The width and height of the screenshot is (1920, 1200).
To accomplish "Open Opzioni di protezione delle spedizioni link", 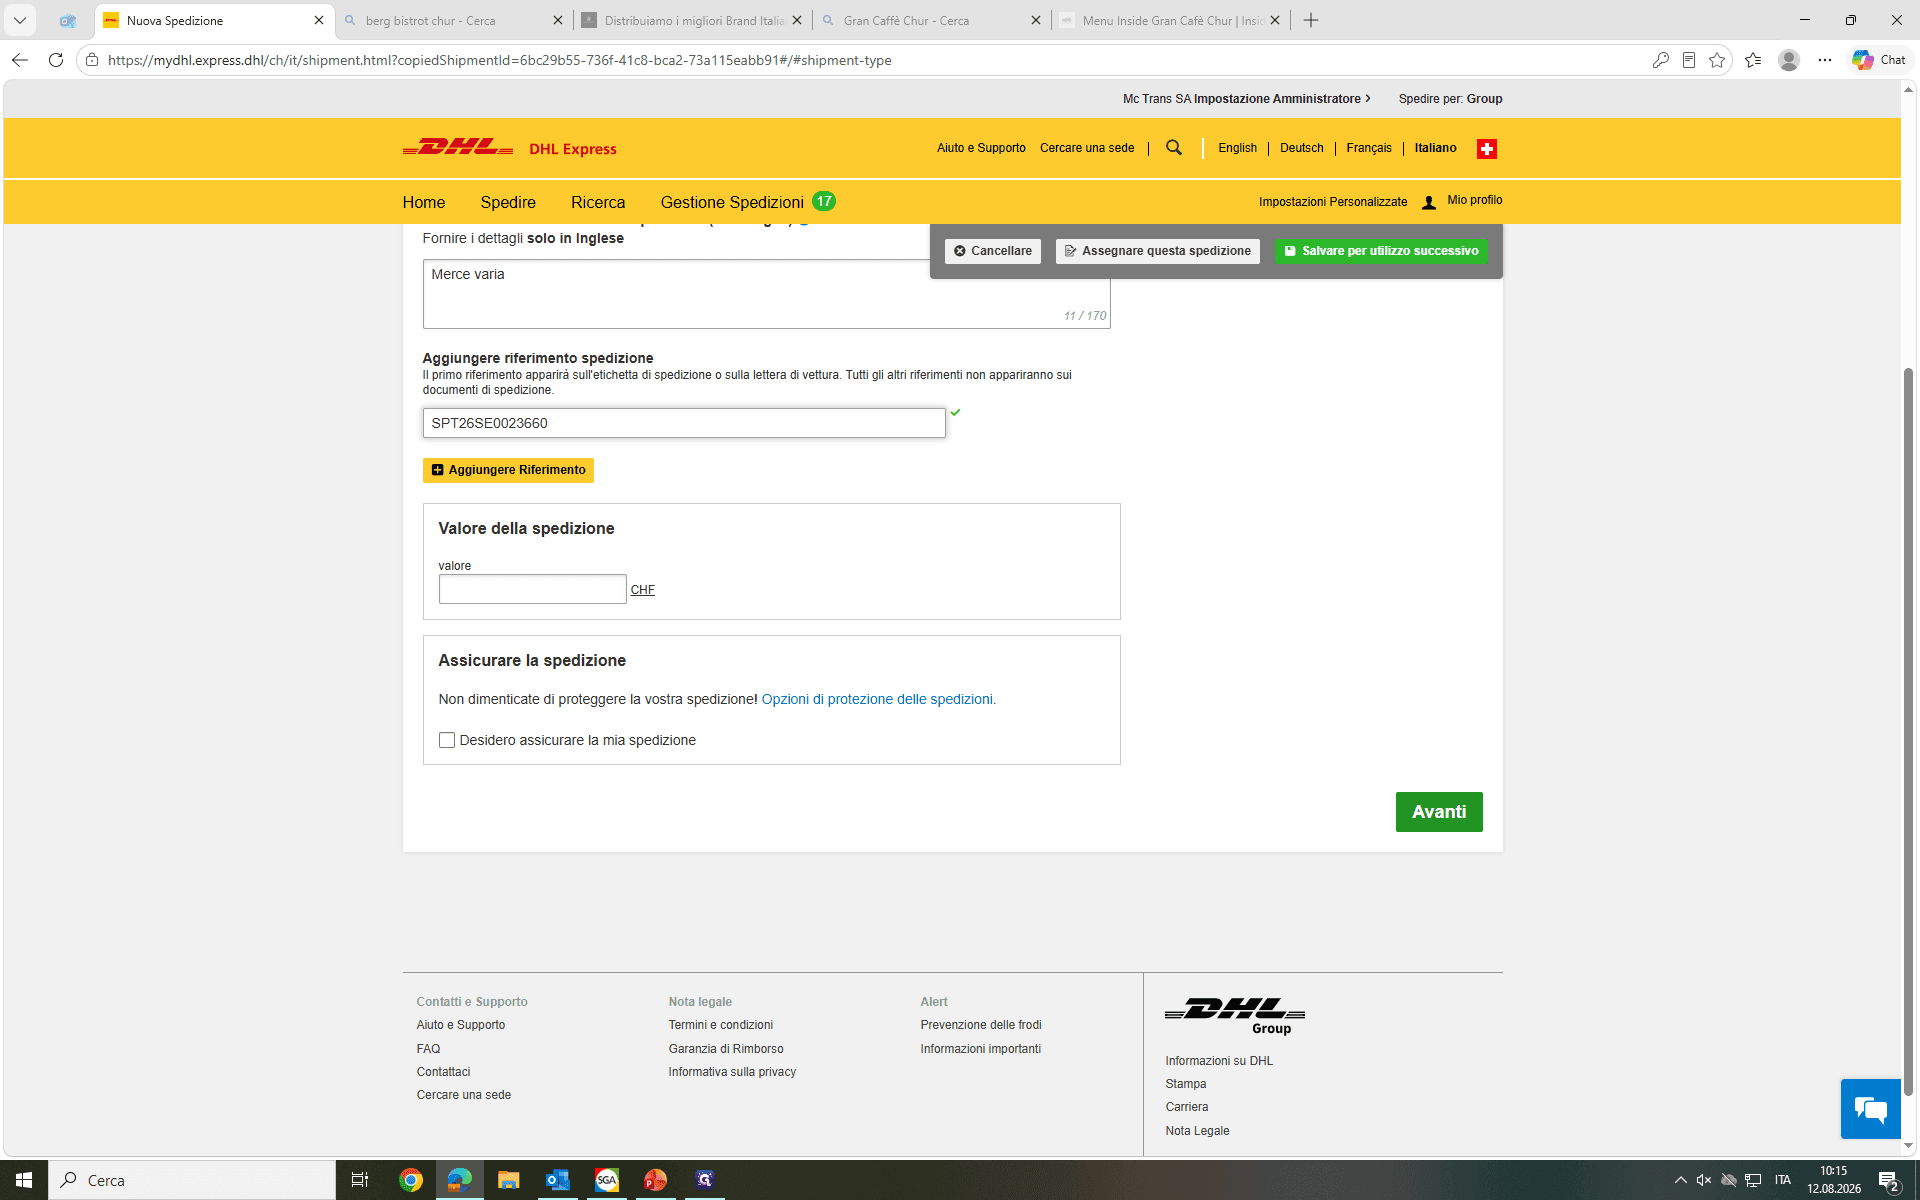I will click(877, 699).
